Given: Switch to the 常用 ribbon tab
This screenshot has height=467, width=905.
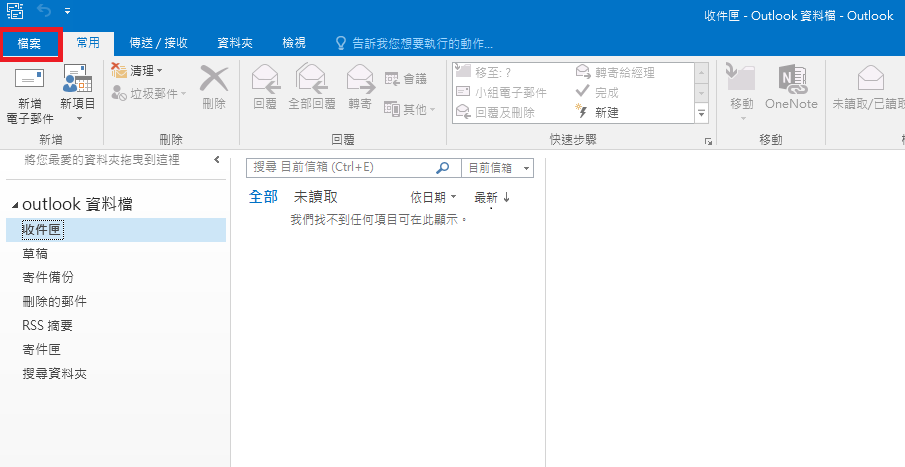Looking at the screenshot, I should 88,43.
